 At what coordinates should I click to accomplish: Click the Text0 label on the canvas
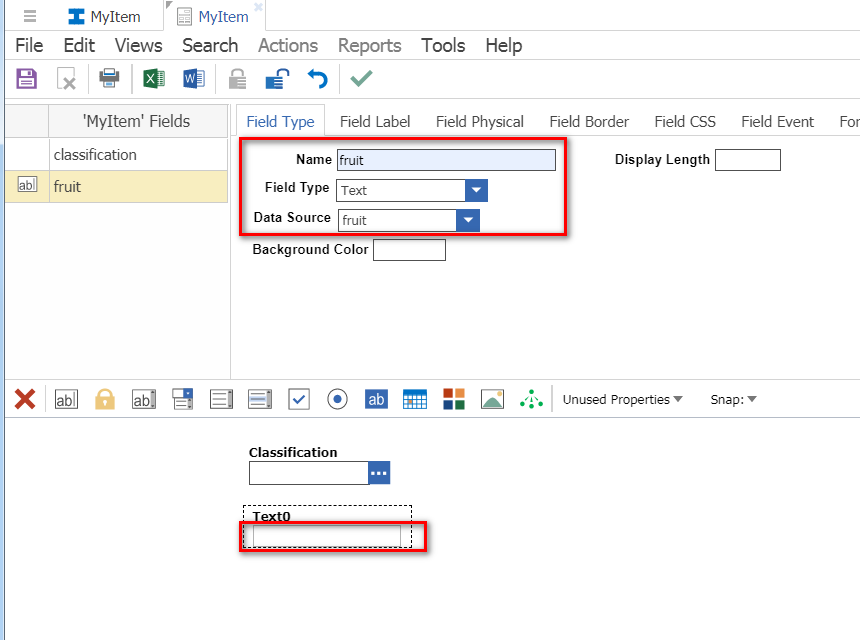(x=271, y=516)
